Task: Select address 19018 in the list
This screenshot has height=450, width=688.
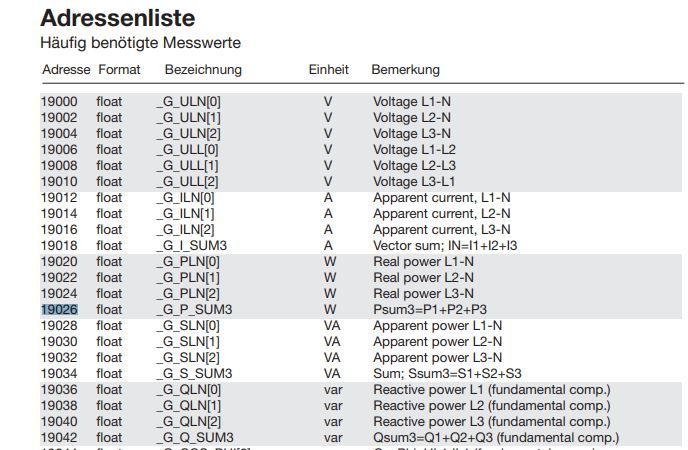Action: [58, 246]
